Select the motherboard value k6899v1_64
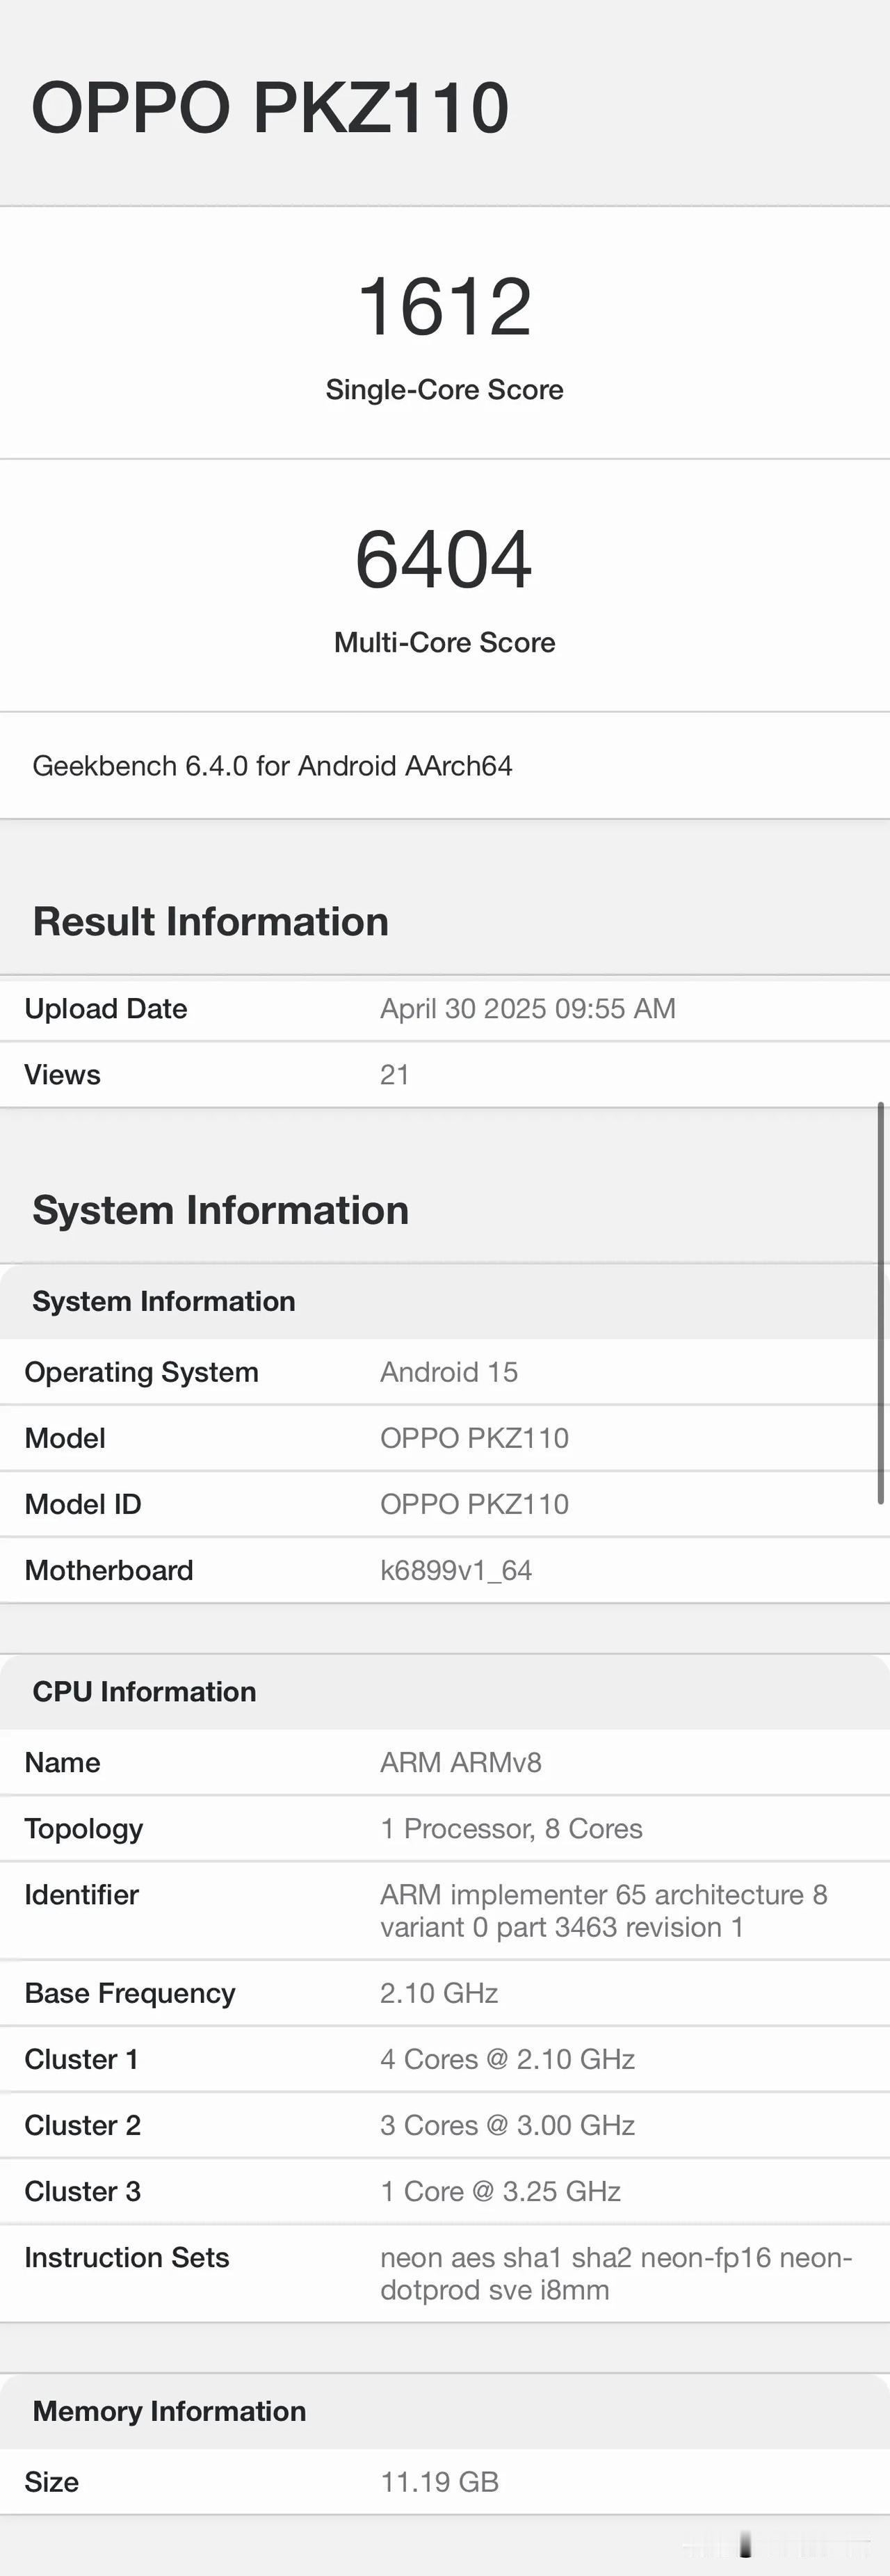The image size is (890, 2576). tap(456, 1571)
